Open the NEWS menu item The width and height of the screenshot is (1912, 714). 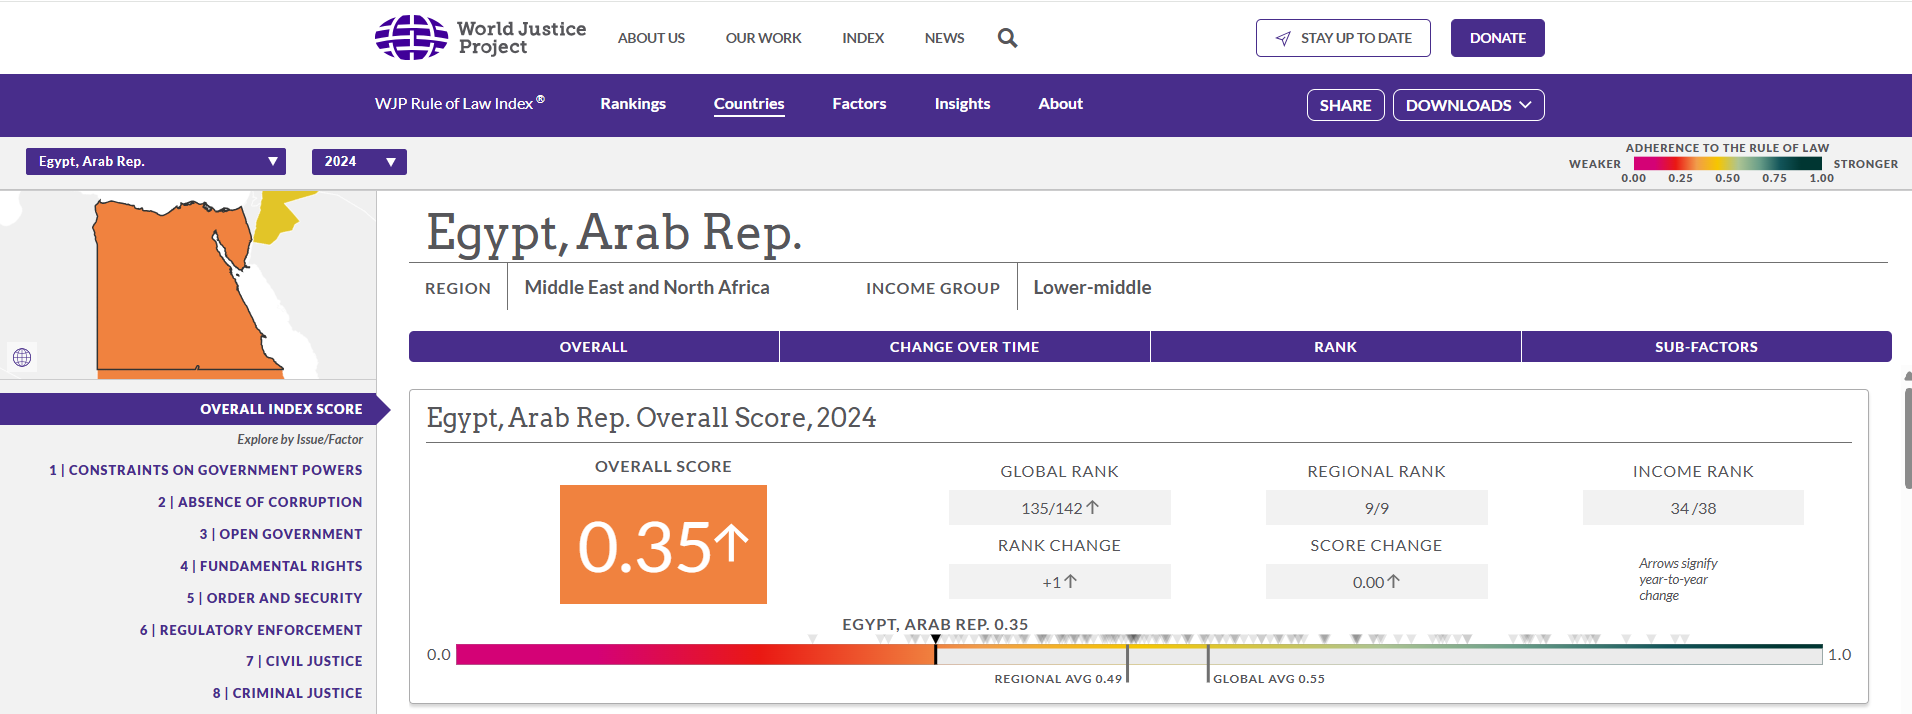pyautogui.click(x=944, y=38)
